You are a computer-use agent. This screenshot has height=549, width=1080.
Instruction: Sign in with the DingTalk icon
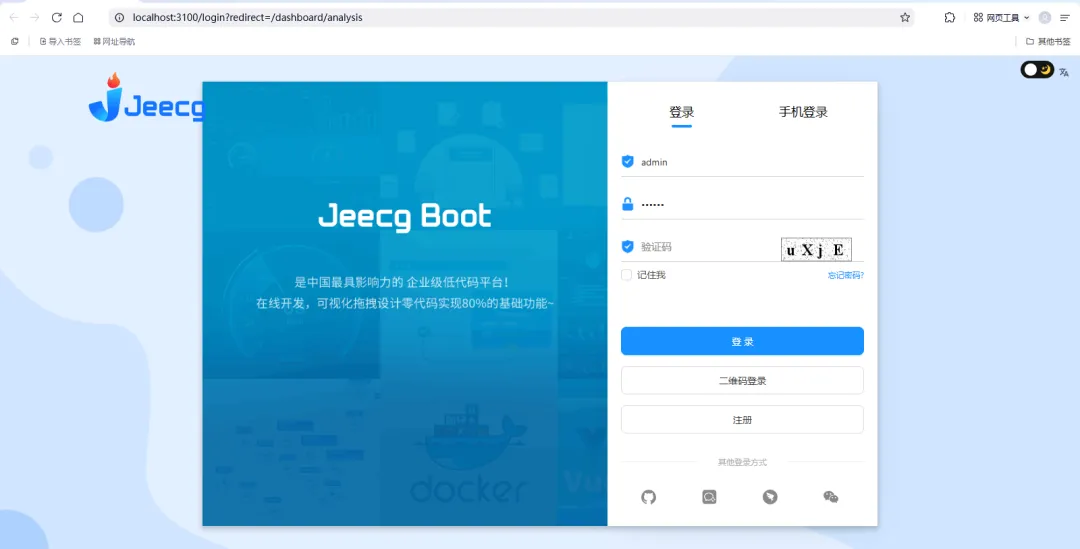(770, 497)
